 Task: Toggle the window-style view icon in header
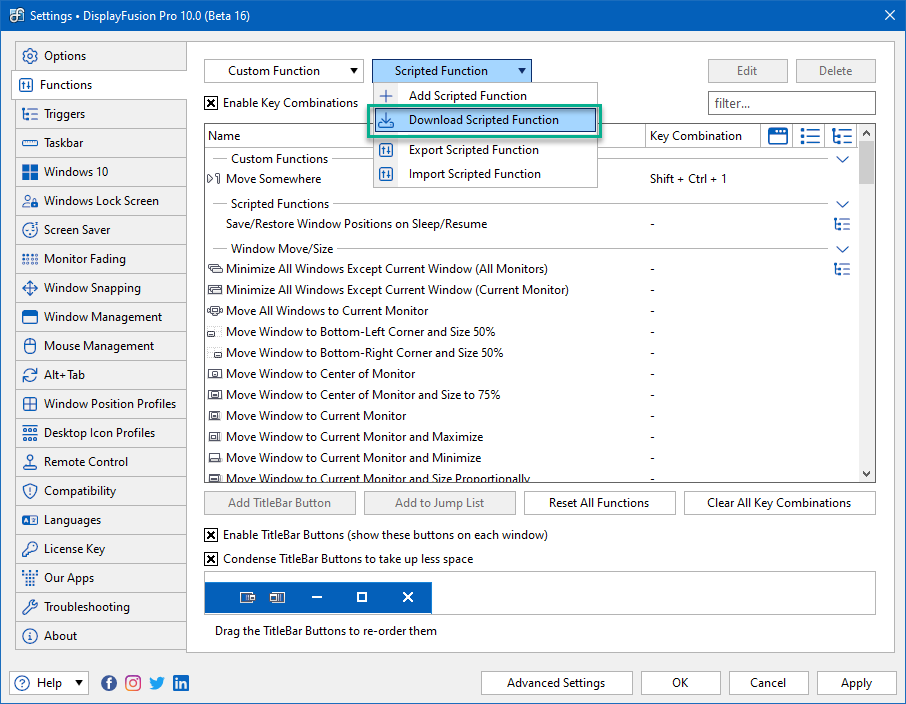778,136
